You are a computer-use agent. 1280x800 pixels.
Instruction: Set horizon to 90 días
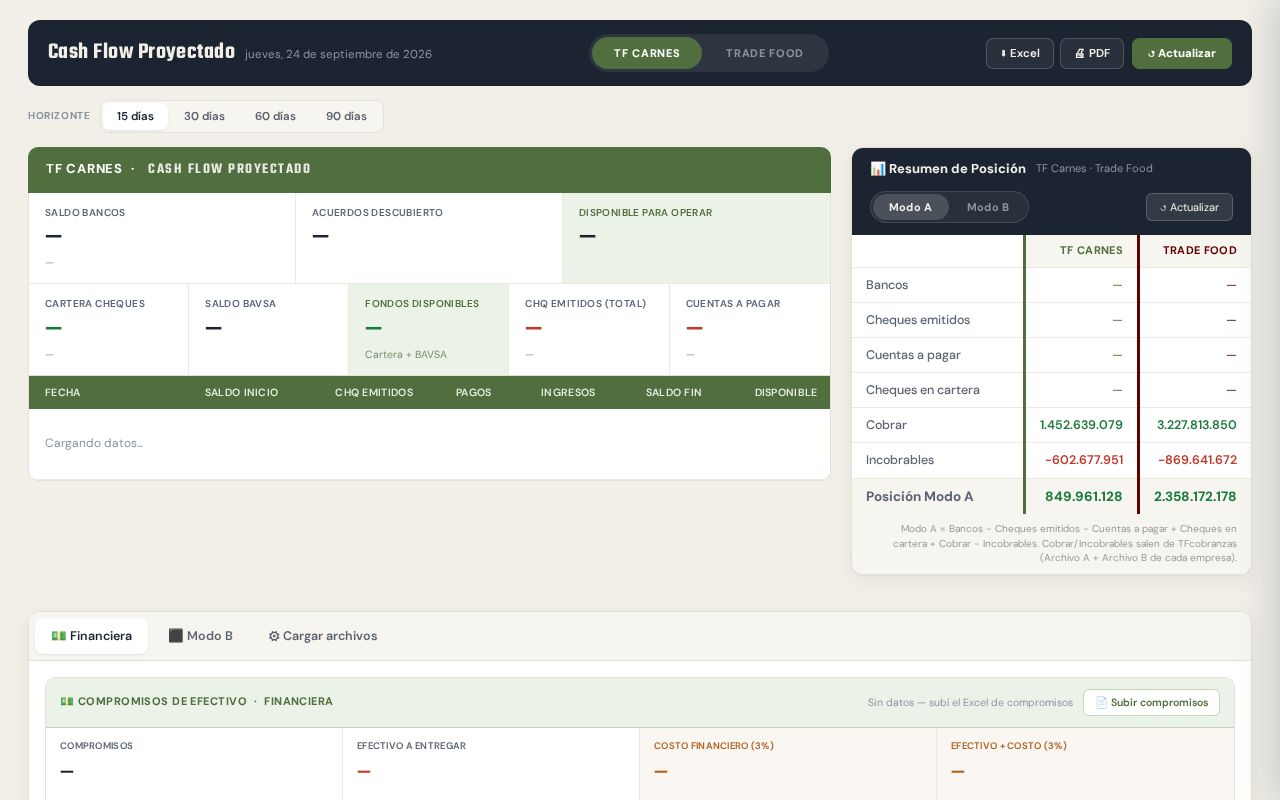[346, 116]
